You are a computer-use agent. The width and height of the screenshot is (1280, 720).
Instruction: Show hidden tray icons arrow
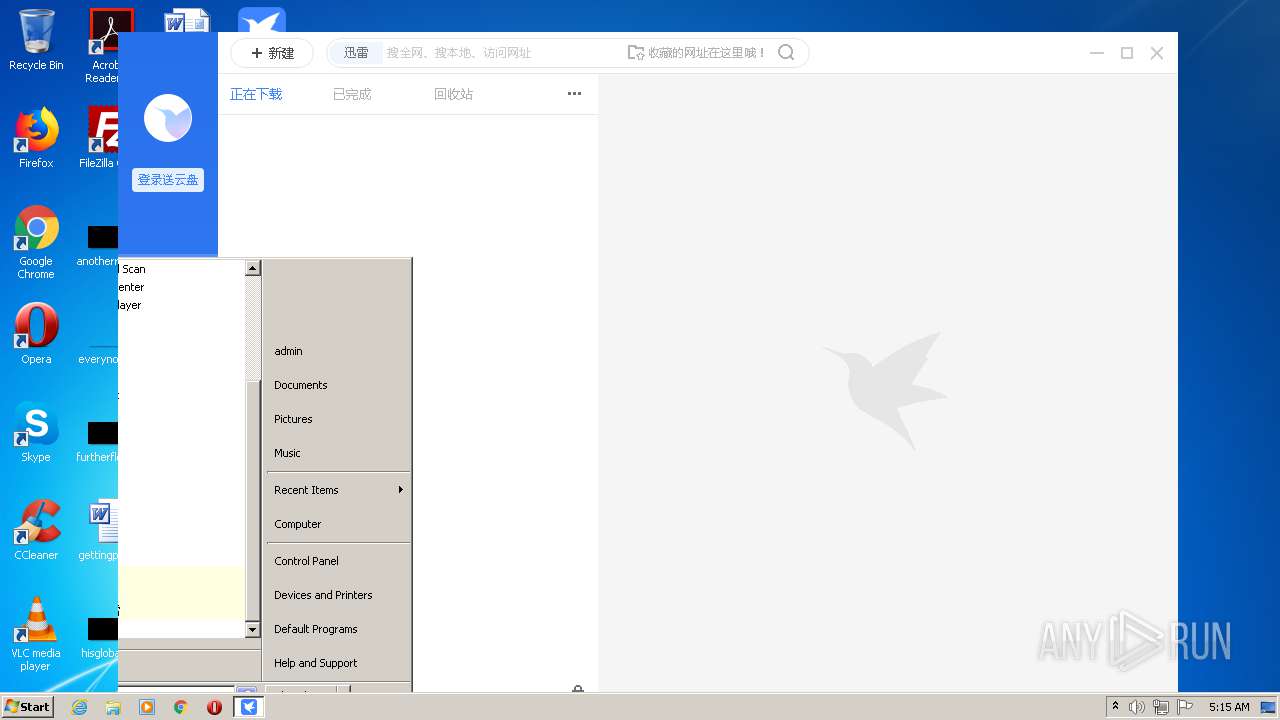point(1115,707)
